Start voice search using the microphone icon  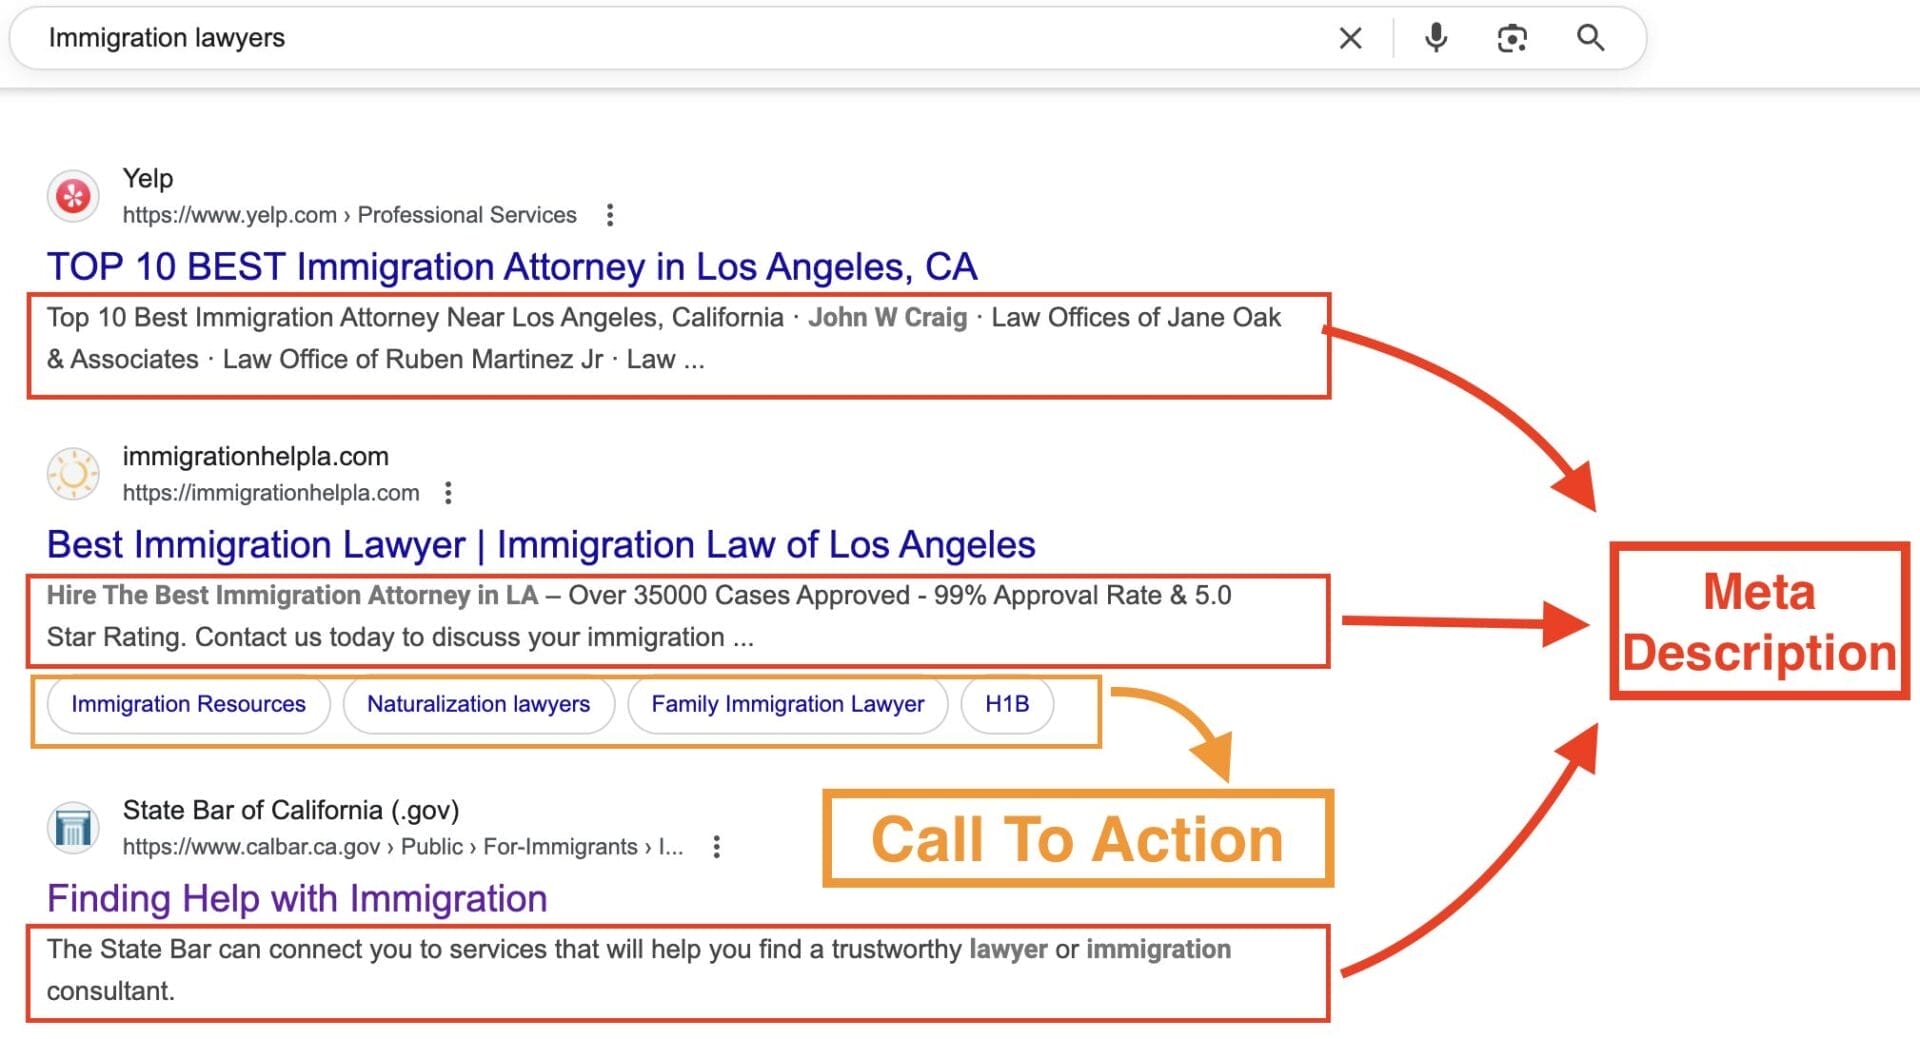1435,38
